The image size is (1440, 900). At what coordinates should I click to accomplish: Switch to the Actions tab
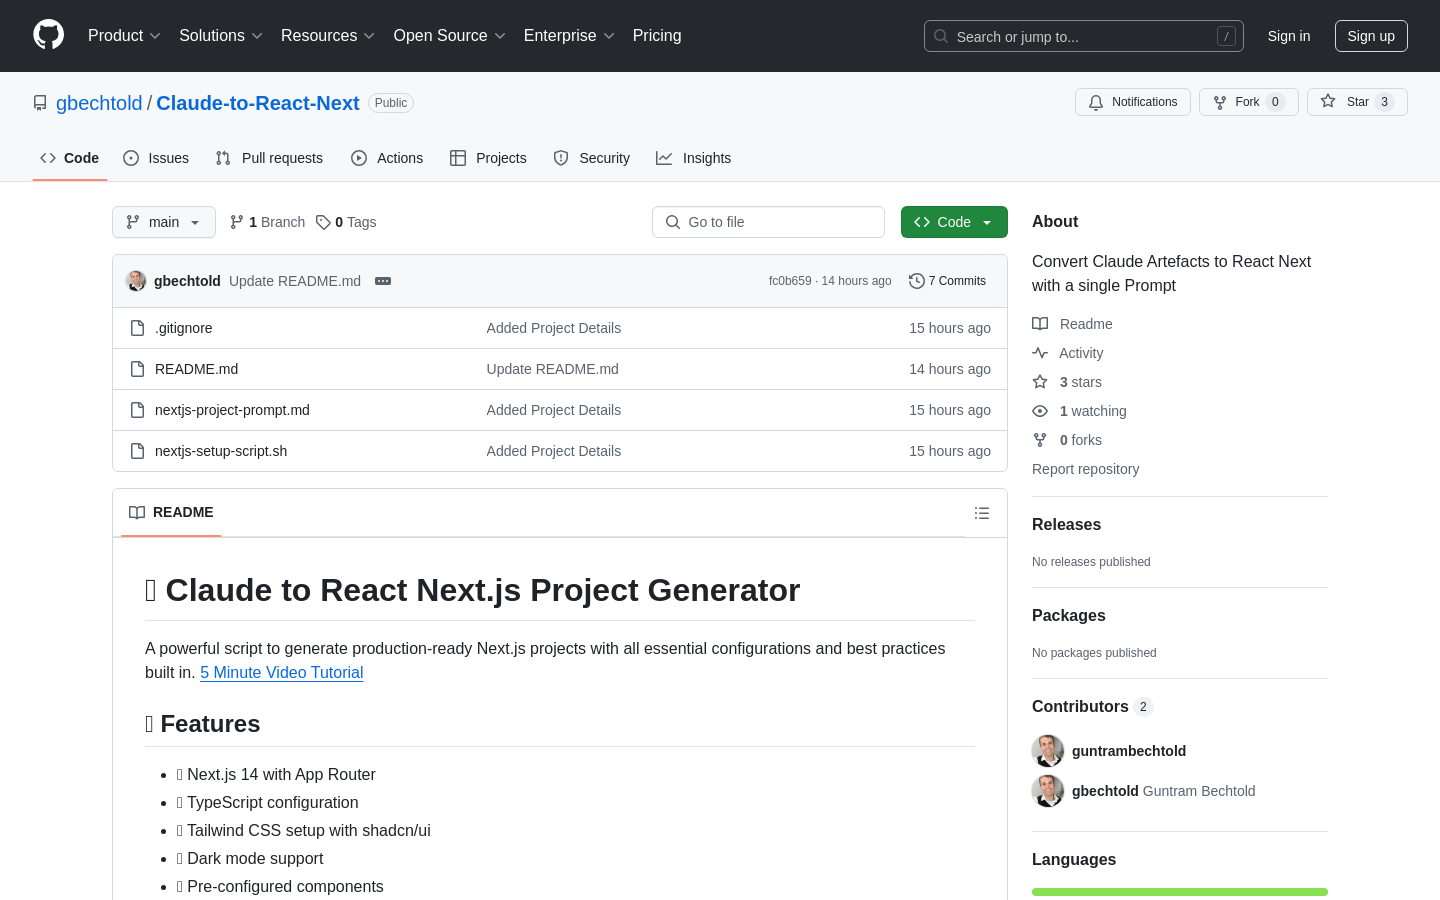click(387, 158)
